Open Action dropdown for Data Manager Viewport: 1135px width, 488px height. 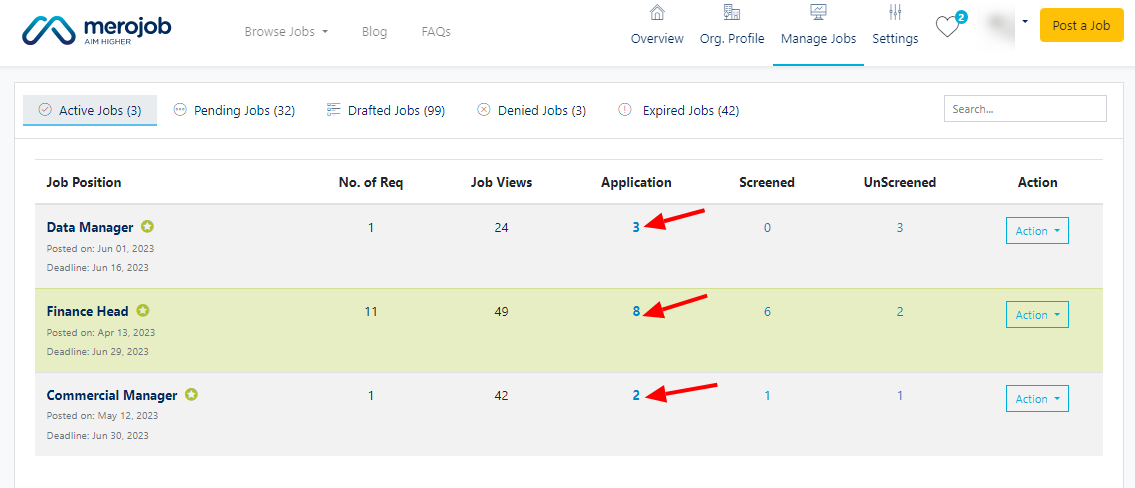(1037, 231)
